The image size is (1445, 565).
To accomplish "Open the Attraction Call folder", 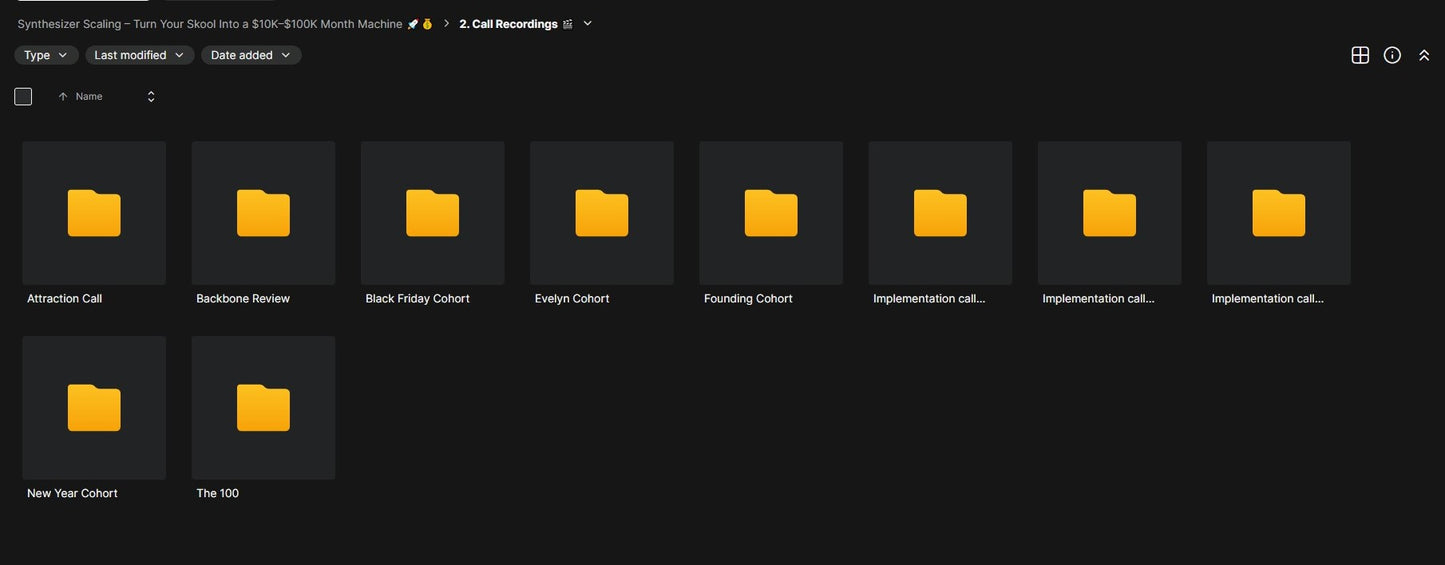I will (94, 213).
